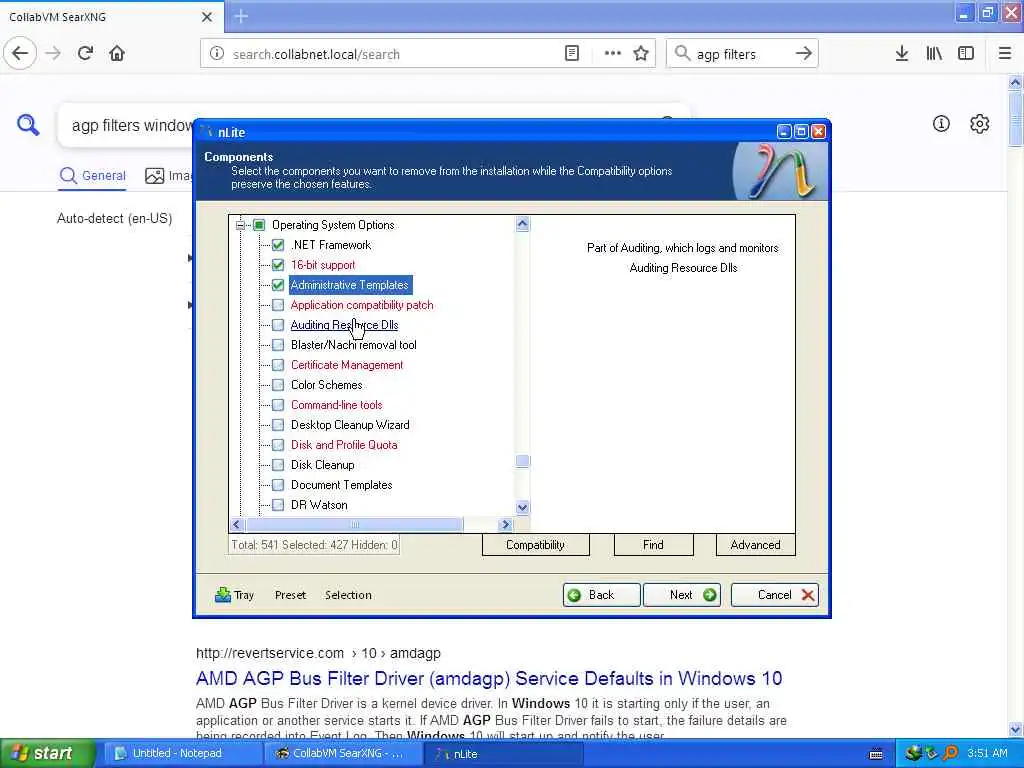Select the Disk and Profile Quota item
This screenshot has width=1024, height=768.
point(344,445)
